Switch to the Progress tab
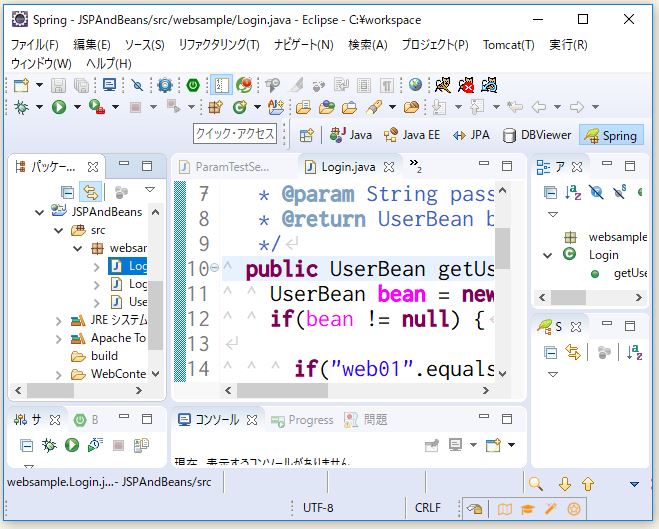The image size is (659, 529). 302,420
